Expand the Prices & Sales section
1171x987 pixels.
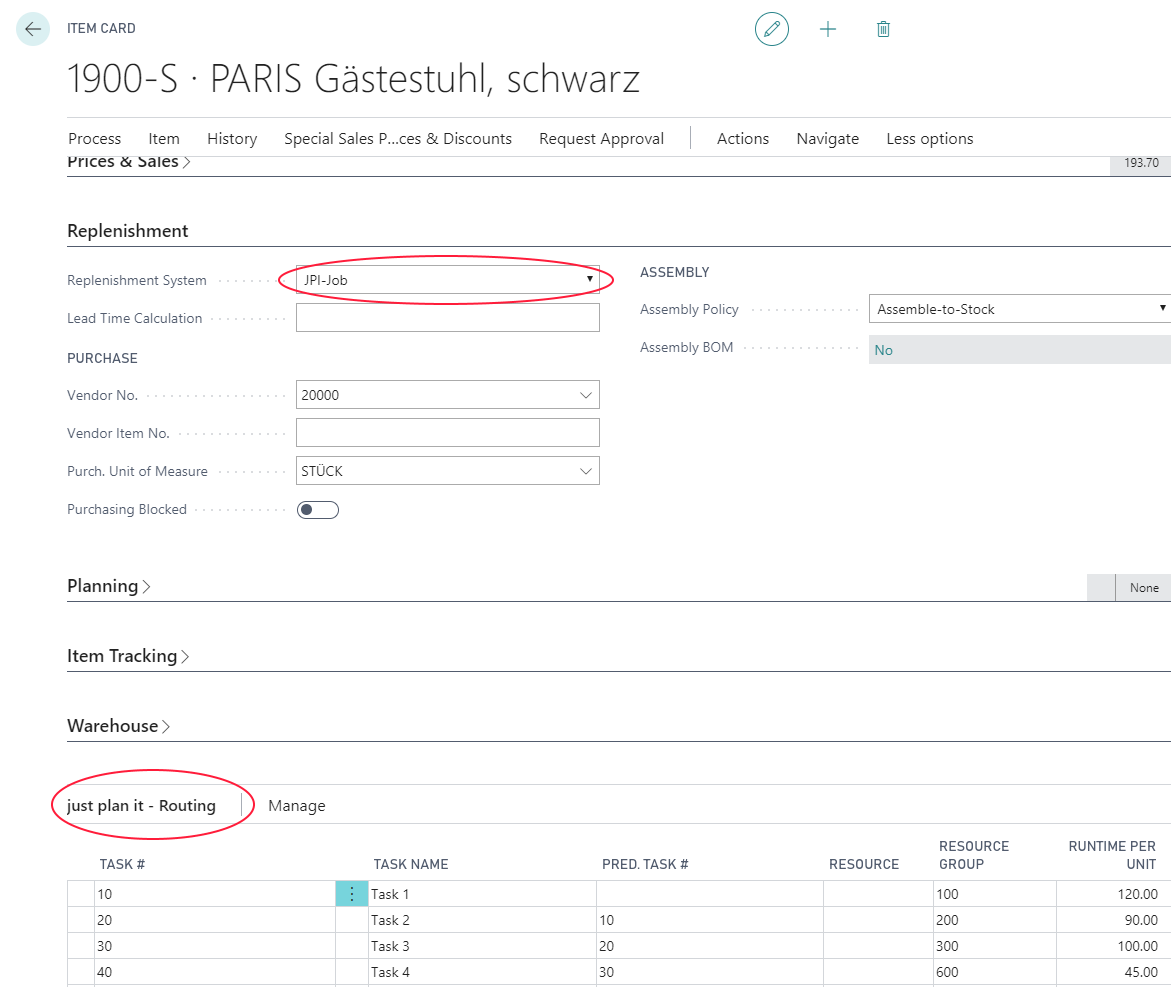(128, 162)
